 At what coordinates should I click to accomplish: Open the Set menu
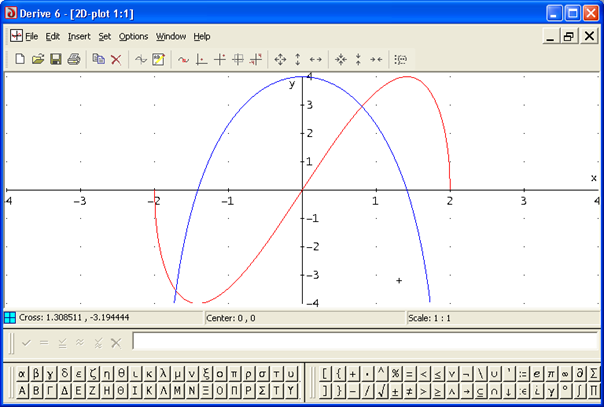click(x=105, y=36)
